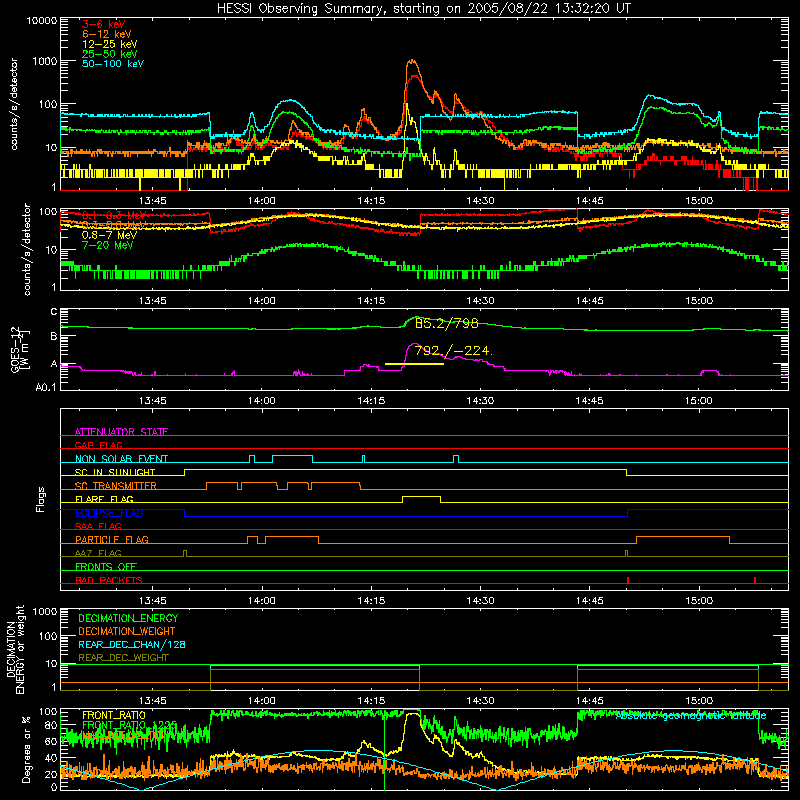Select the FLARE_FLAG label

coord(104,499)
